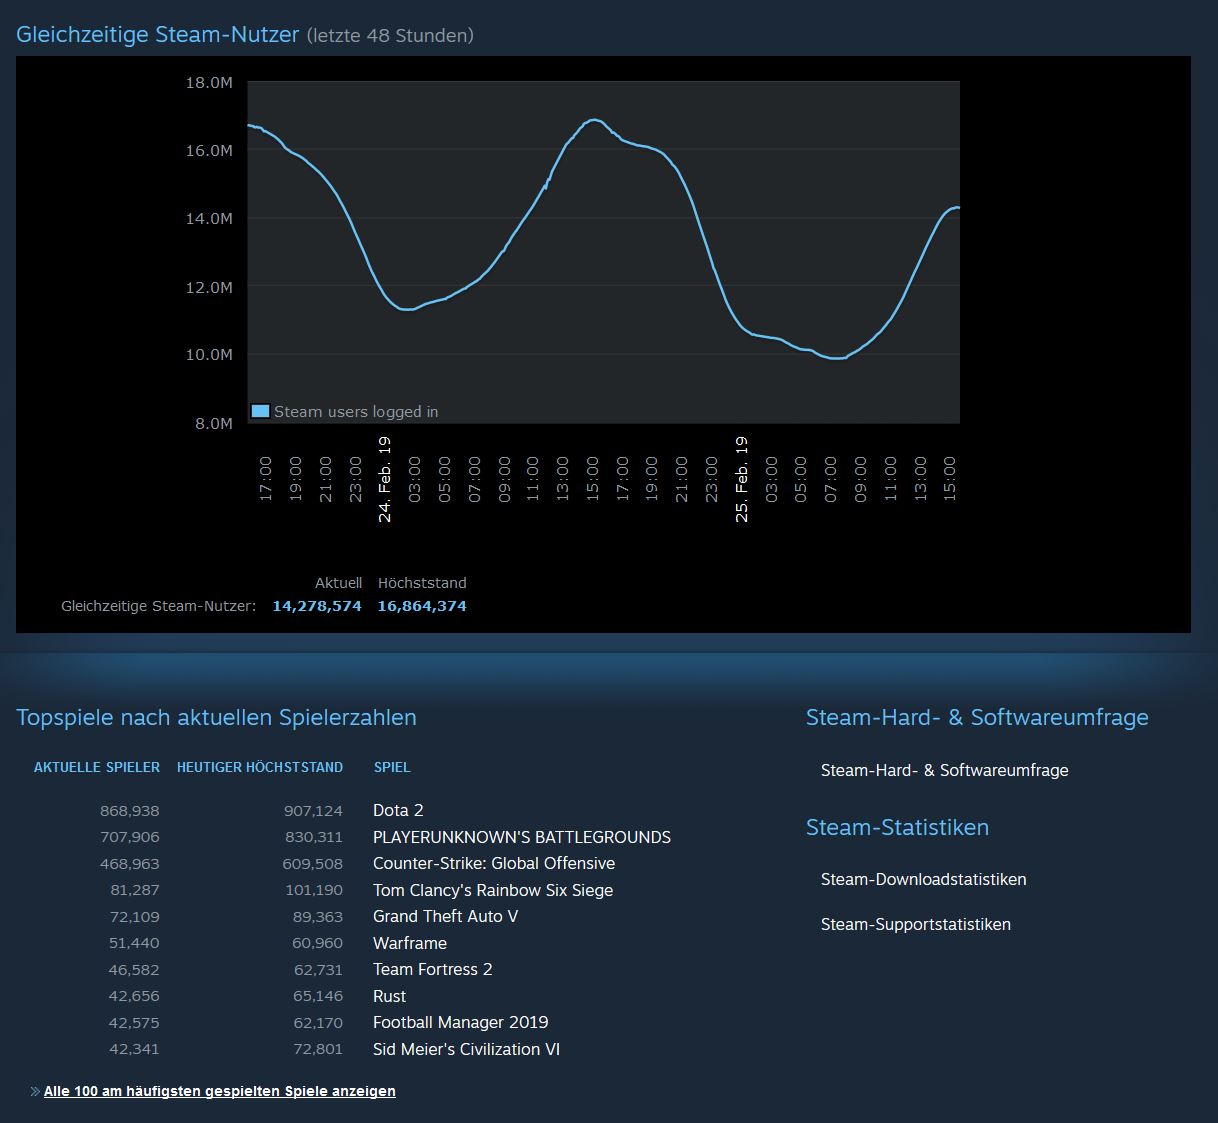Open Sid Meier's Civilization VI link
Image resolution: width=1218 pixels, height=1123 pixels.
467,1049
